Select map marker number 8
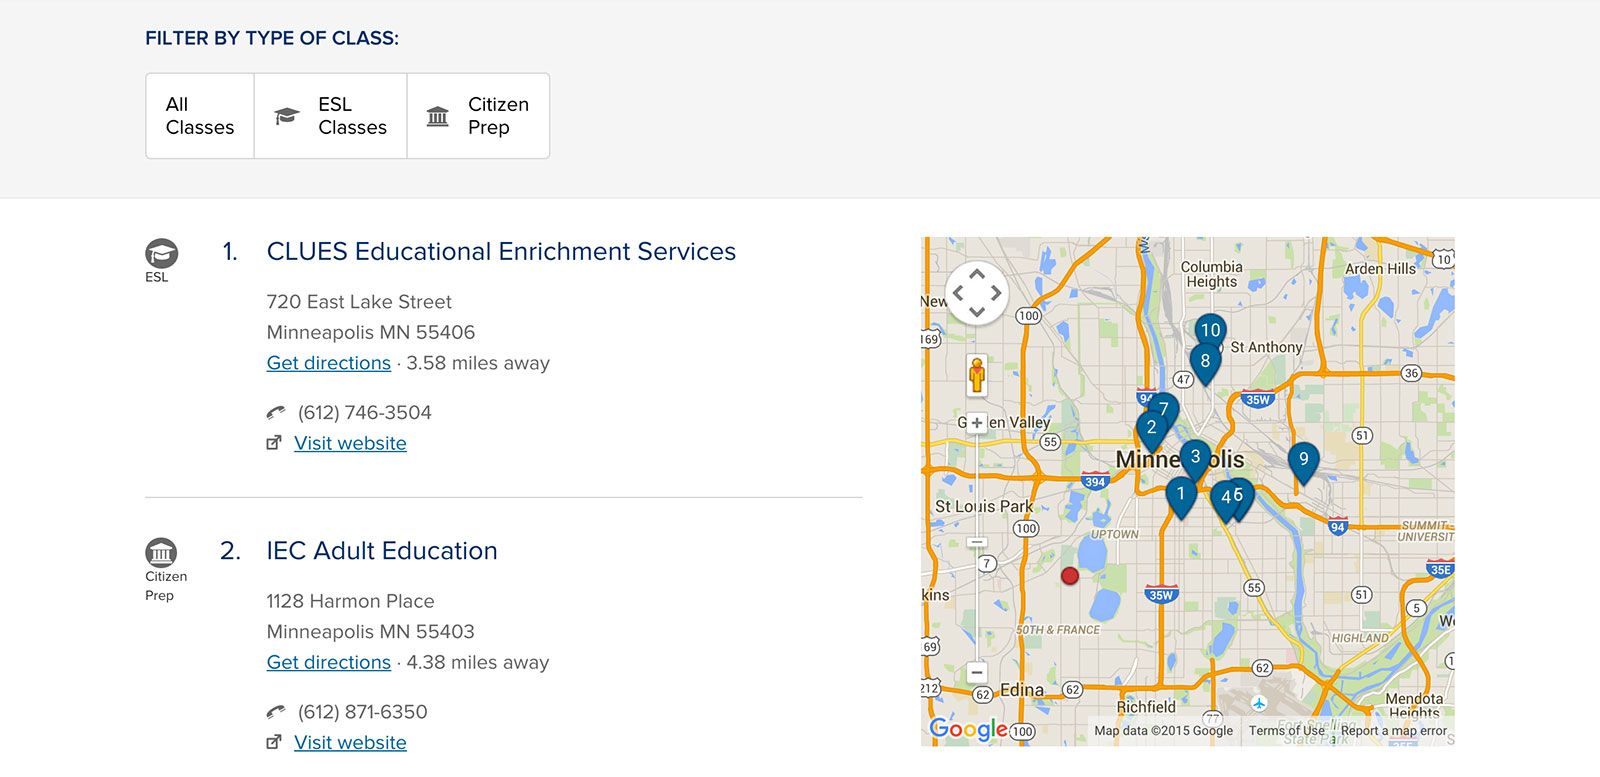The height and width of the screenshot is (777, 1600). (x=1205, y=361)
